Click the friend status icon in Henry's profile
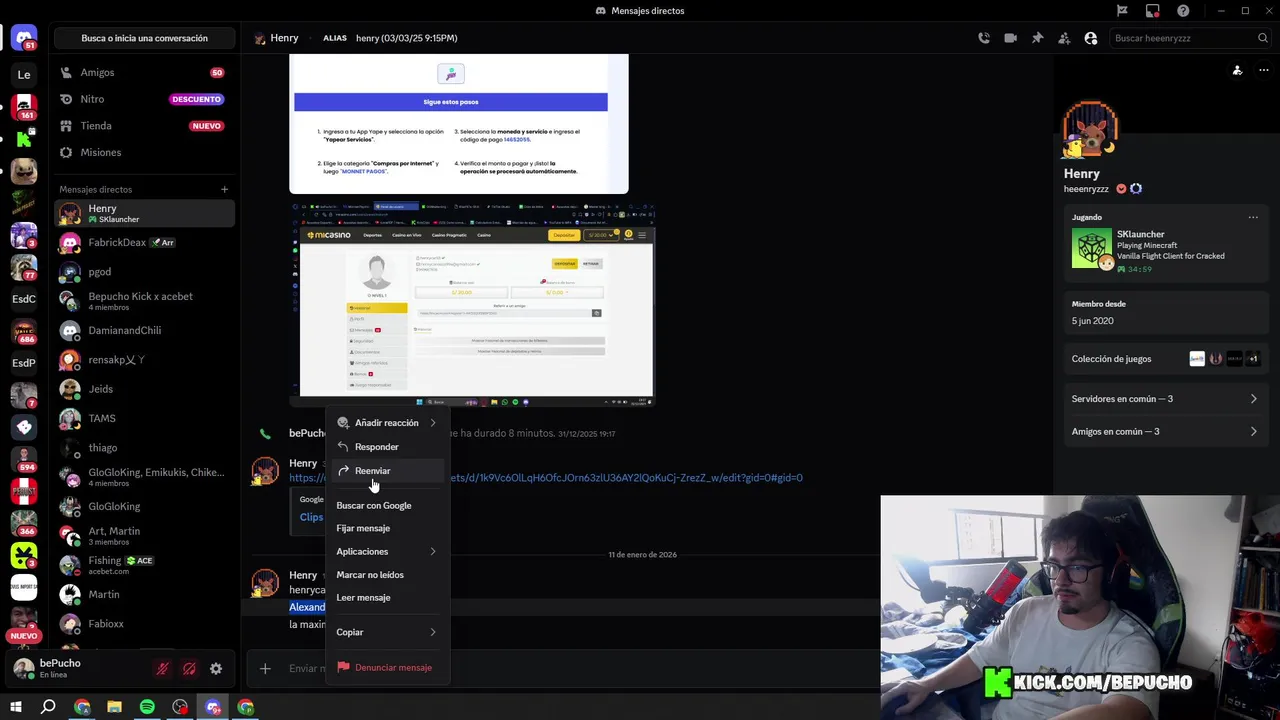 coord(1237,70)
